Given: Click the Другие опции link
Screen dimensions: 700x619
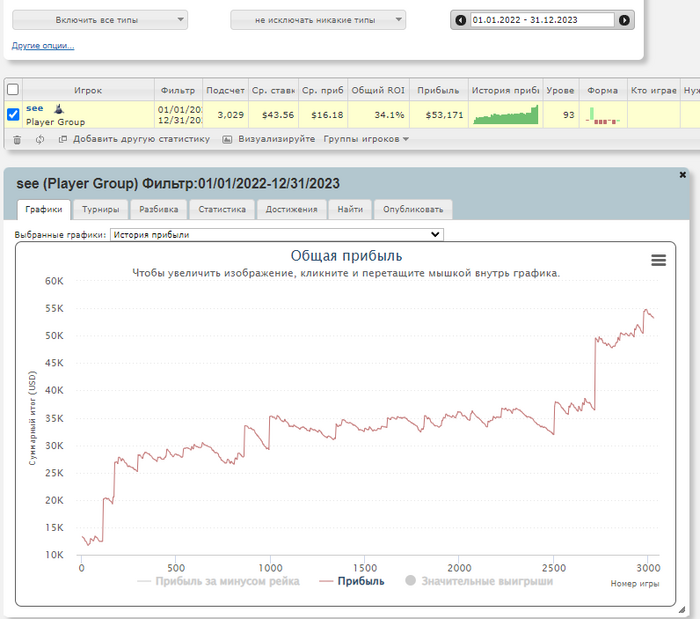Looking at the screenshot, I should [x=43, y=46].
